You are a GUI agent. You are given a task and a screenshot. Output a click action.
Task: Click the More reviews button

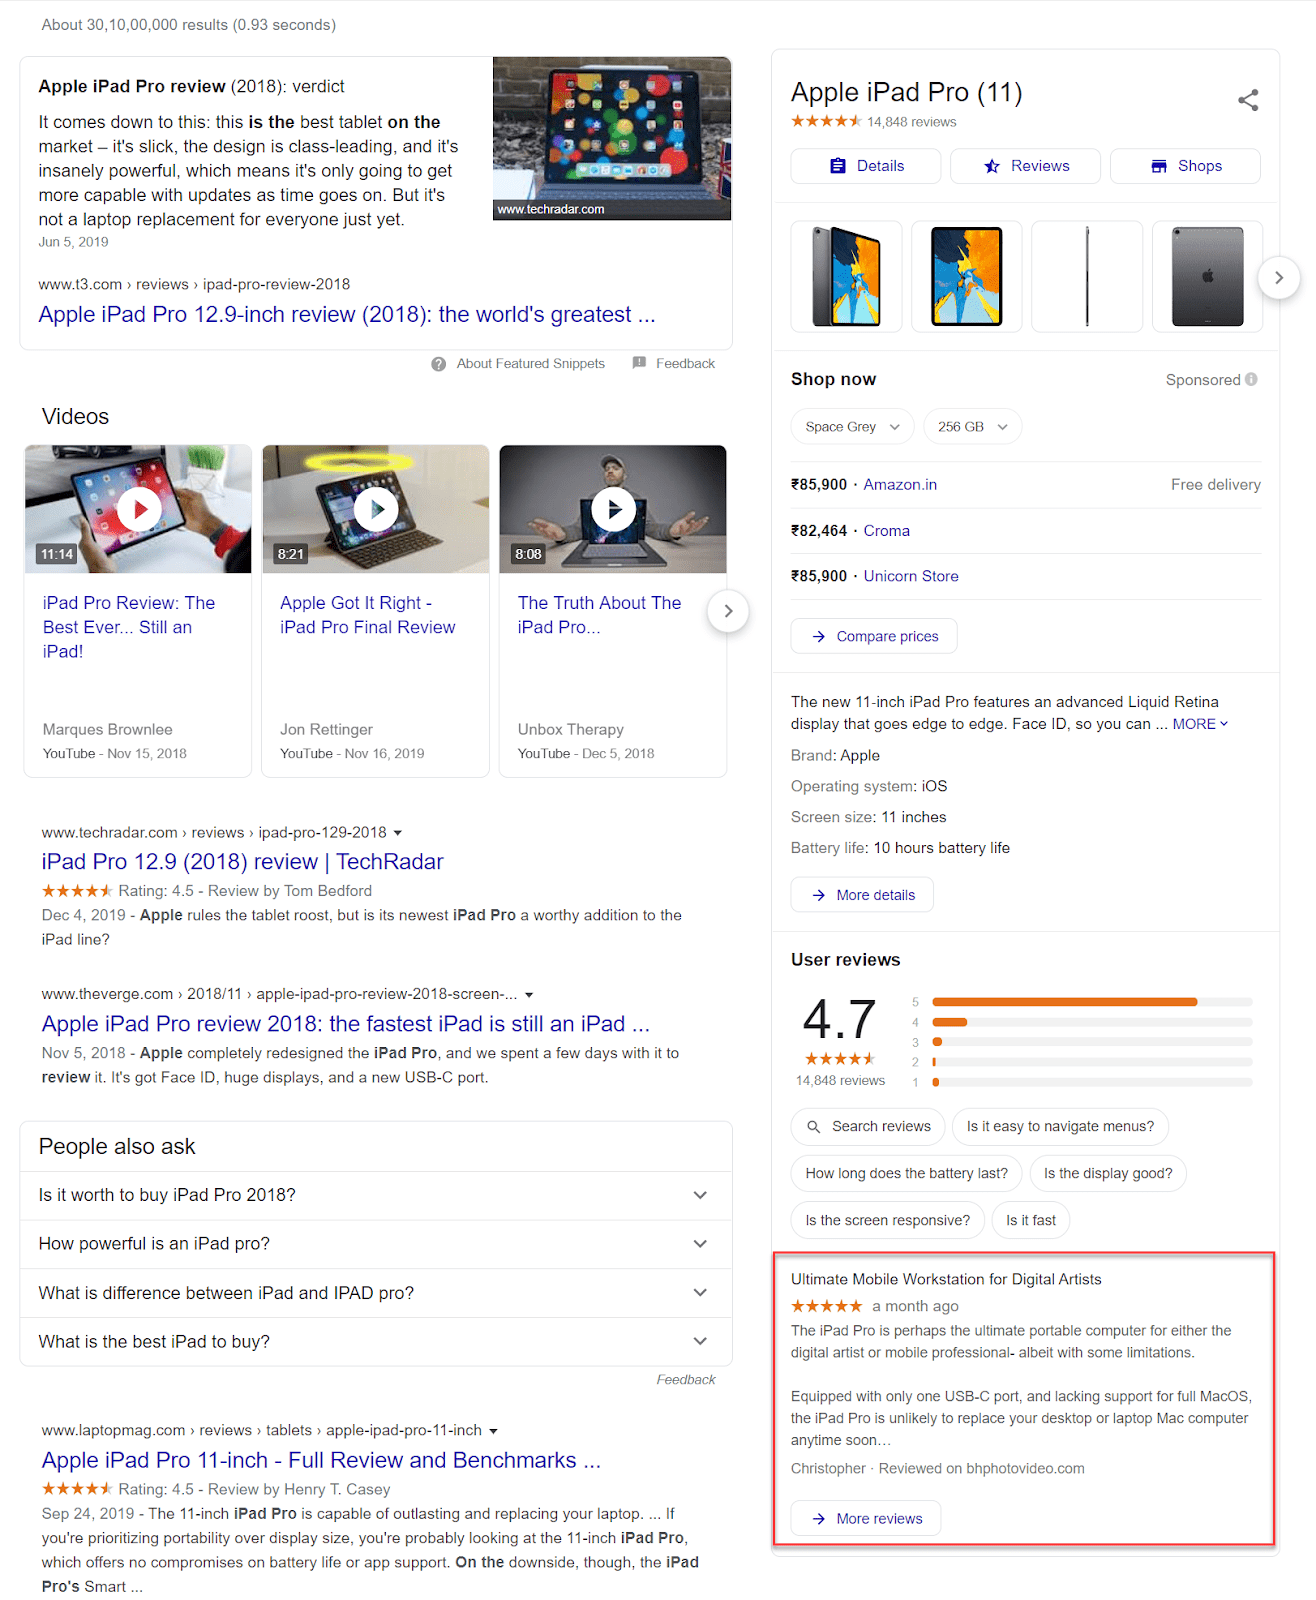pyautogui.click(x=866, y=1519)
